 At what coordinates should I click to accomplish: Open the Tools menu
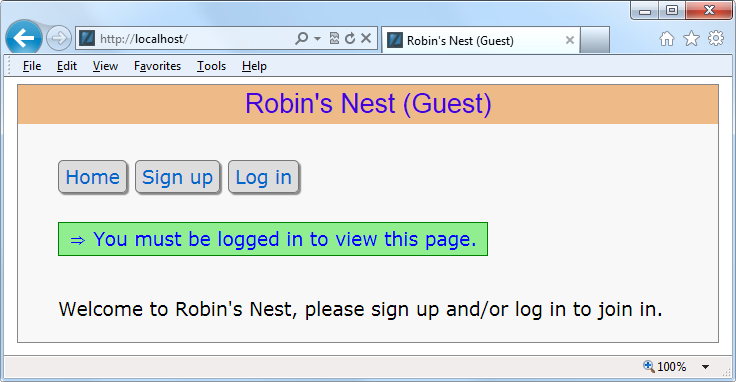pyautogui.click(x=211, y=66)
